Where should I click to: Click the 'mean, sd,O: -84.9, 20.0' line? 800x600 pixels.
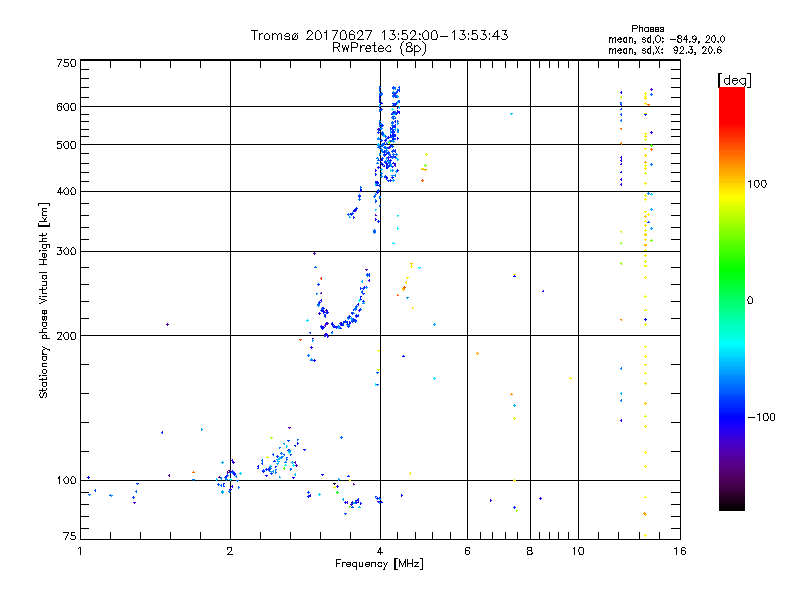pos(666,39)
